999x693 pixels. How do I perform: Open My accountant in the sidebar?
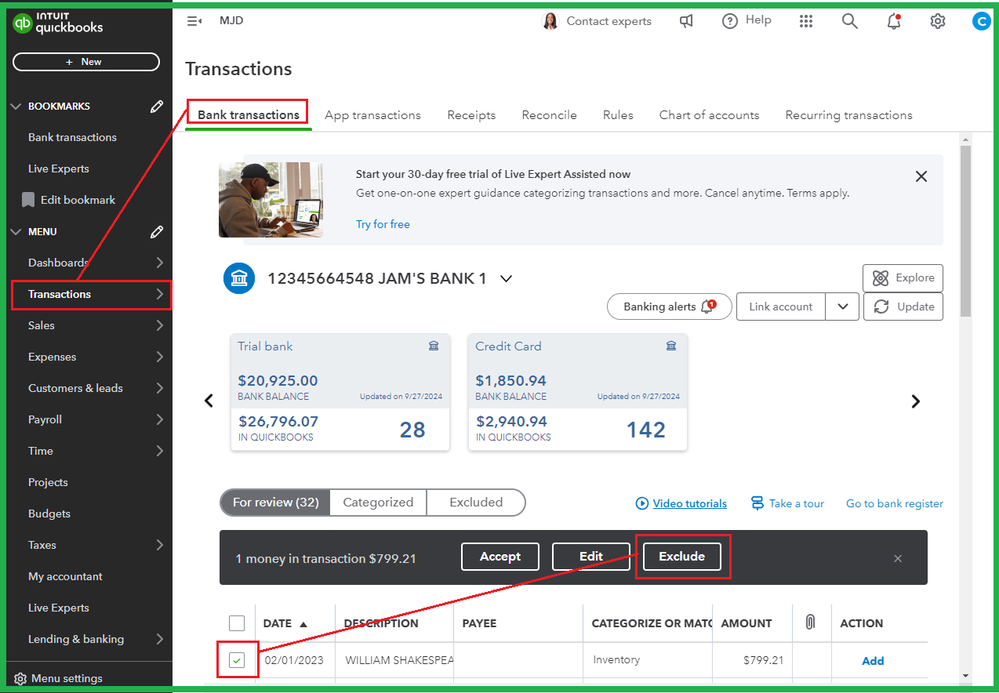pyautogui.click(x=65, y=576)
